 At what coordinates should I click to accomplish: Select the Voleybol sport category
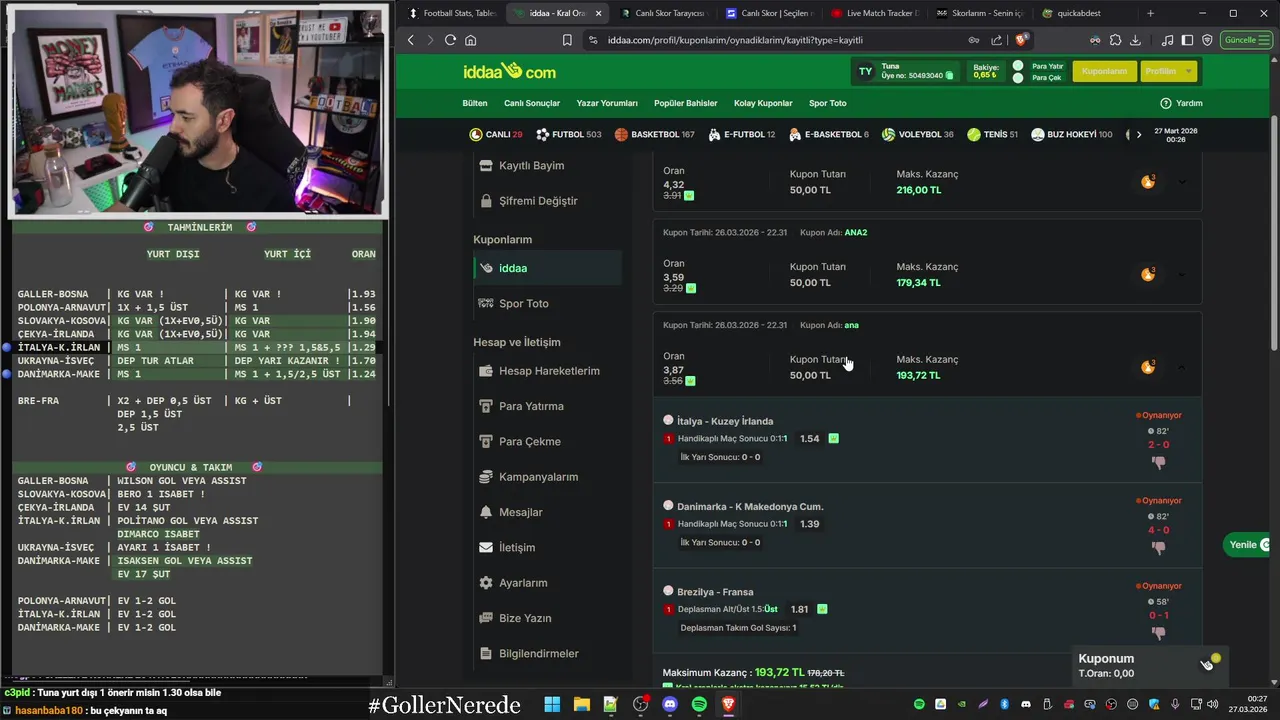(918, 134)
